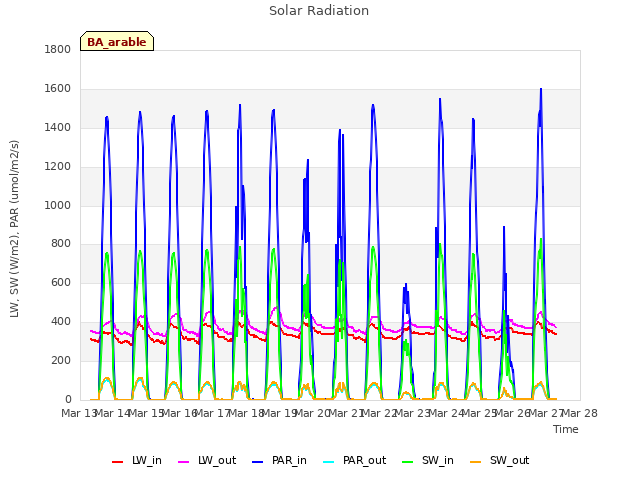
Task: Click the magenta LW_out legend swatch
Action: click(184, 462)
